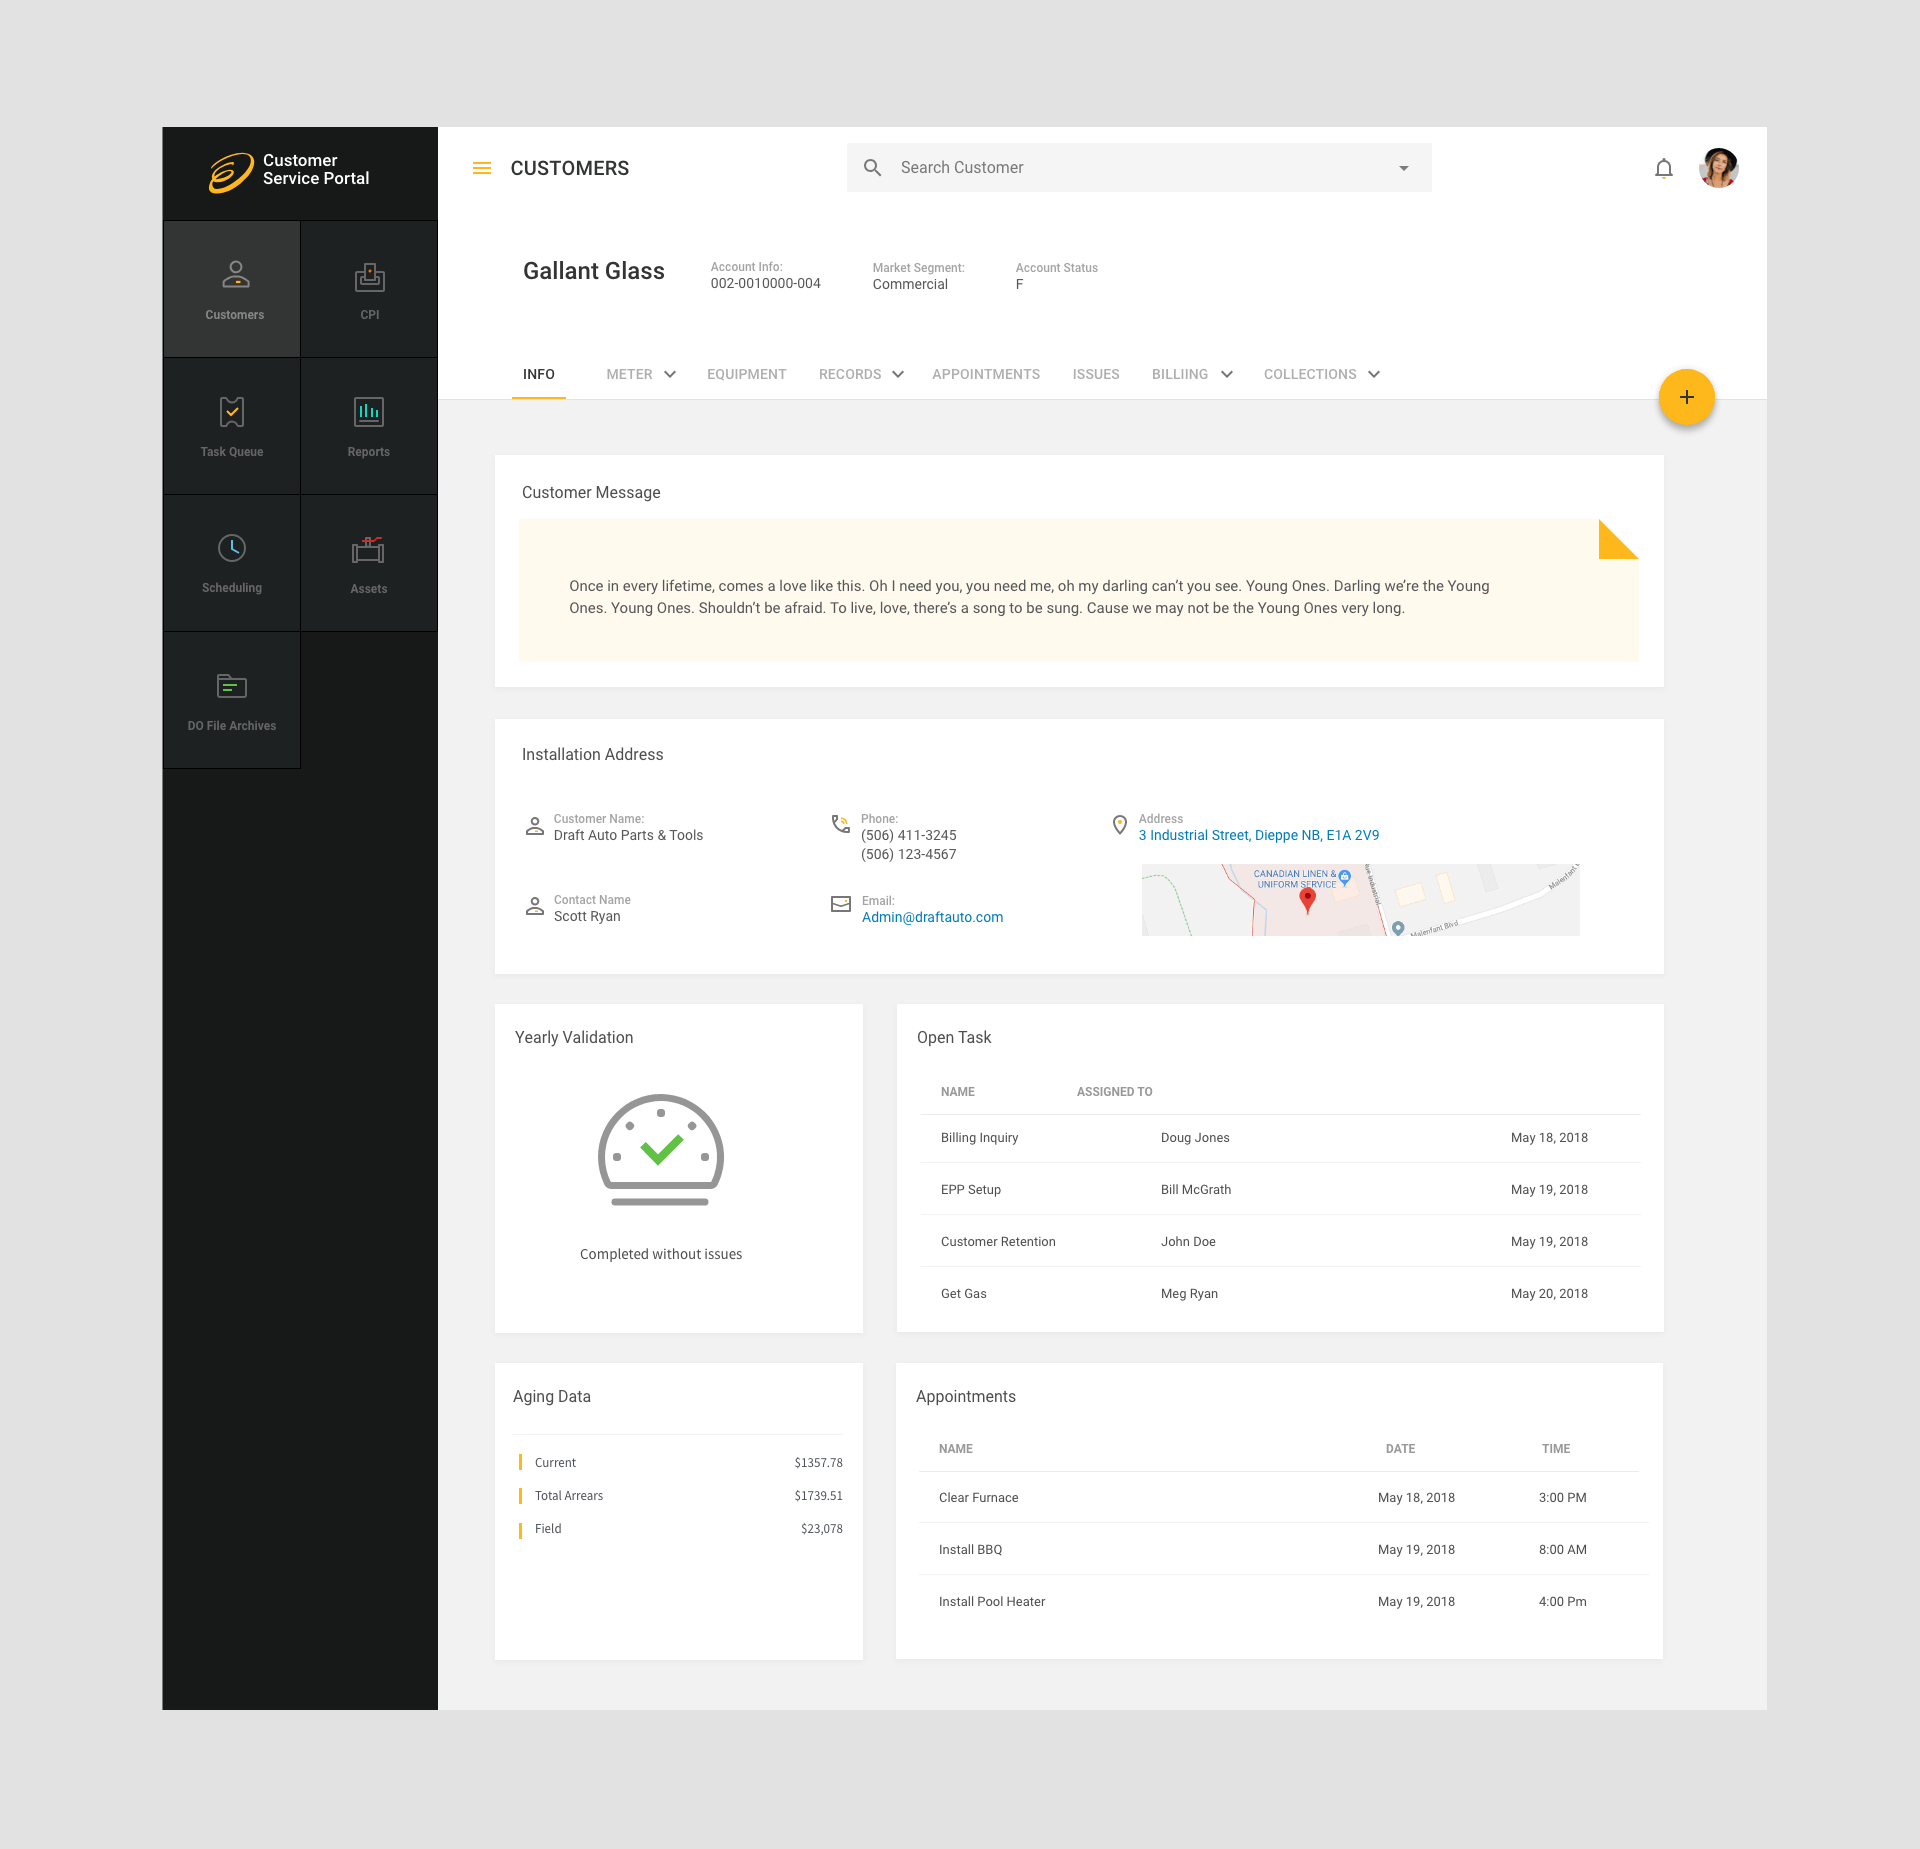Expand the Billing tab chevron
The width and height of the screenshot is (1920, 1849).
tap(1227, 374)
